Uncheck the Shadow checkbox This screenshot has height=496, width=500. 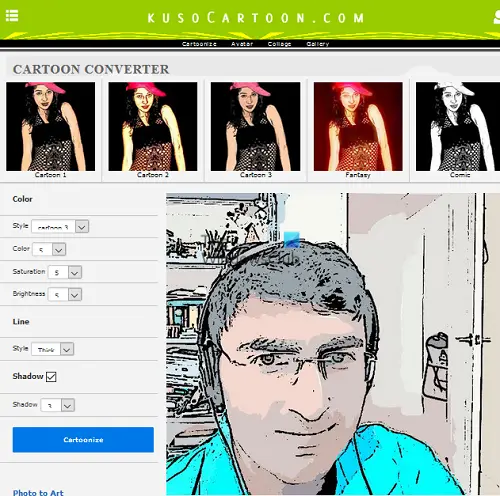tap(51, 377)
